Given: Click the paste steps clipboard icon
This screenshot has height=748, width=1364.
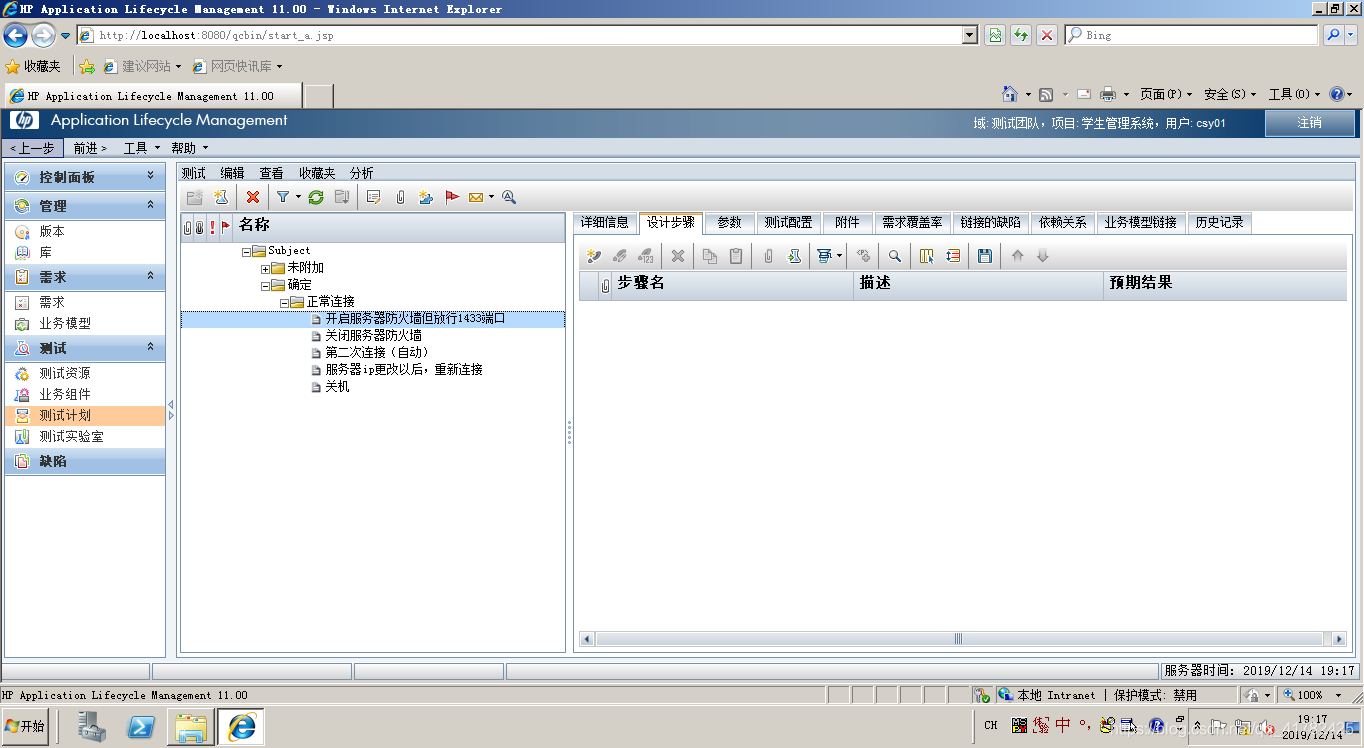Looking at the screenshot, I should coord(736,256).
